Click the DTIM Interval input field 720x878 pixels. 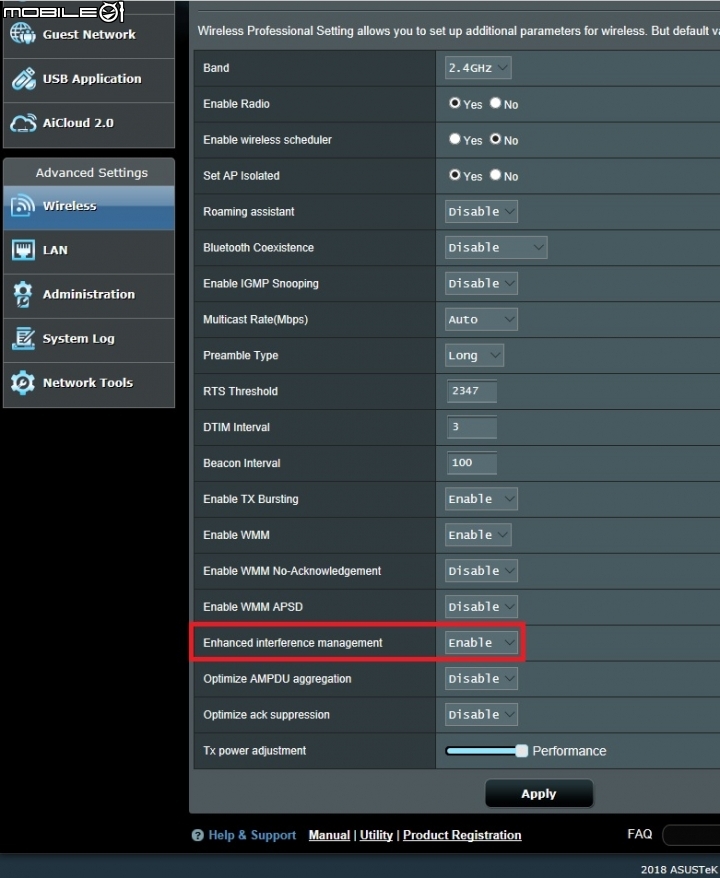click(x=471, y=427)
